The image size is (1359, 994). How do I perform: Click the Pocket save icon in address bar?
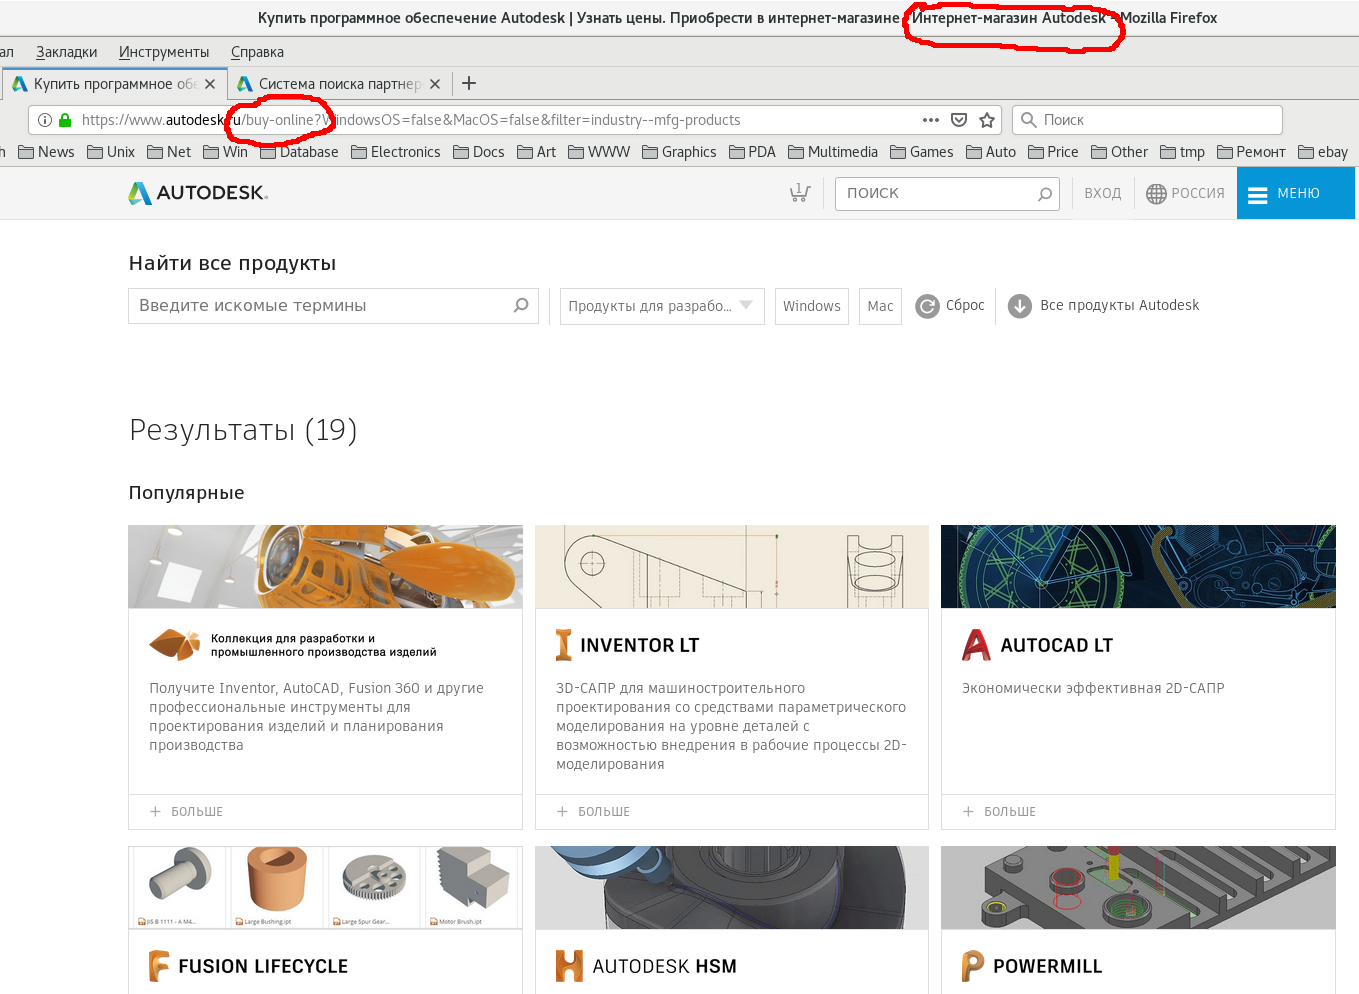(x=959, y=120)
